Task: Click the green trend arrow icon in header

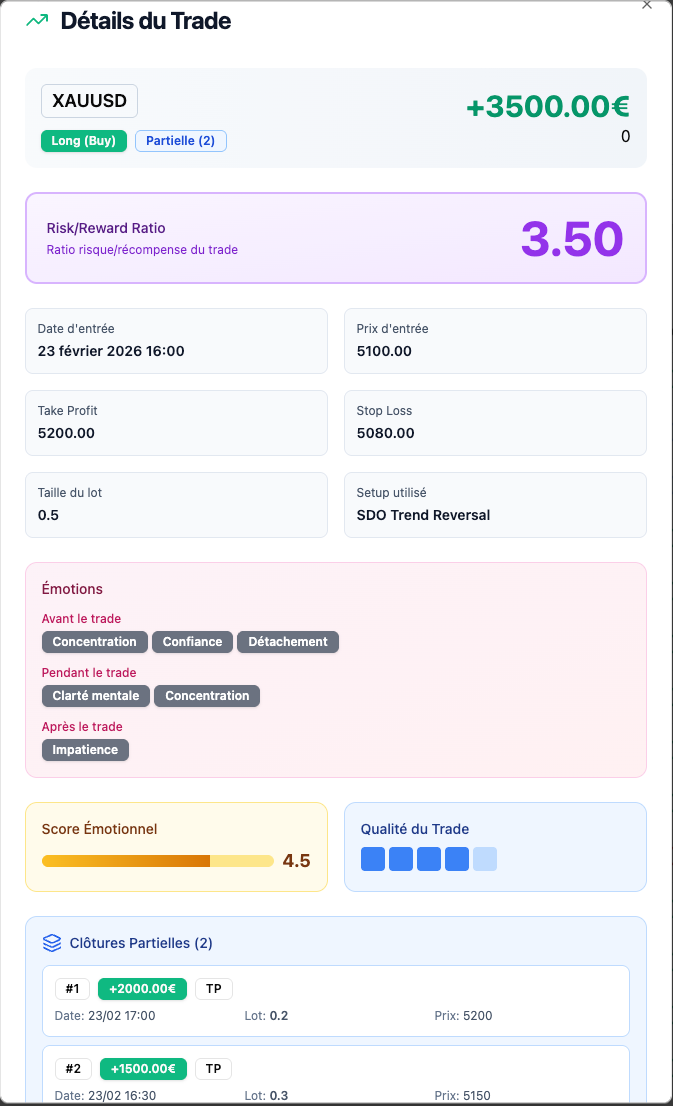Action: 37,20
